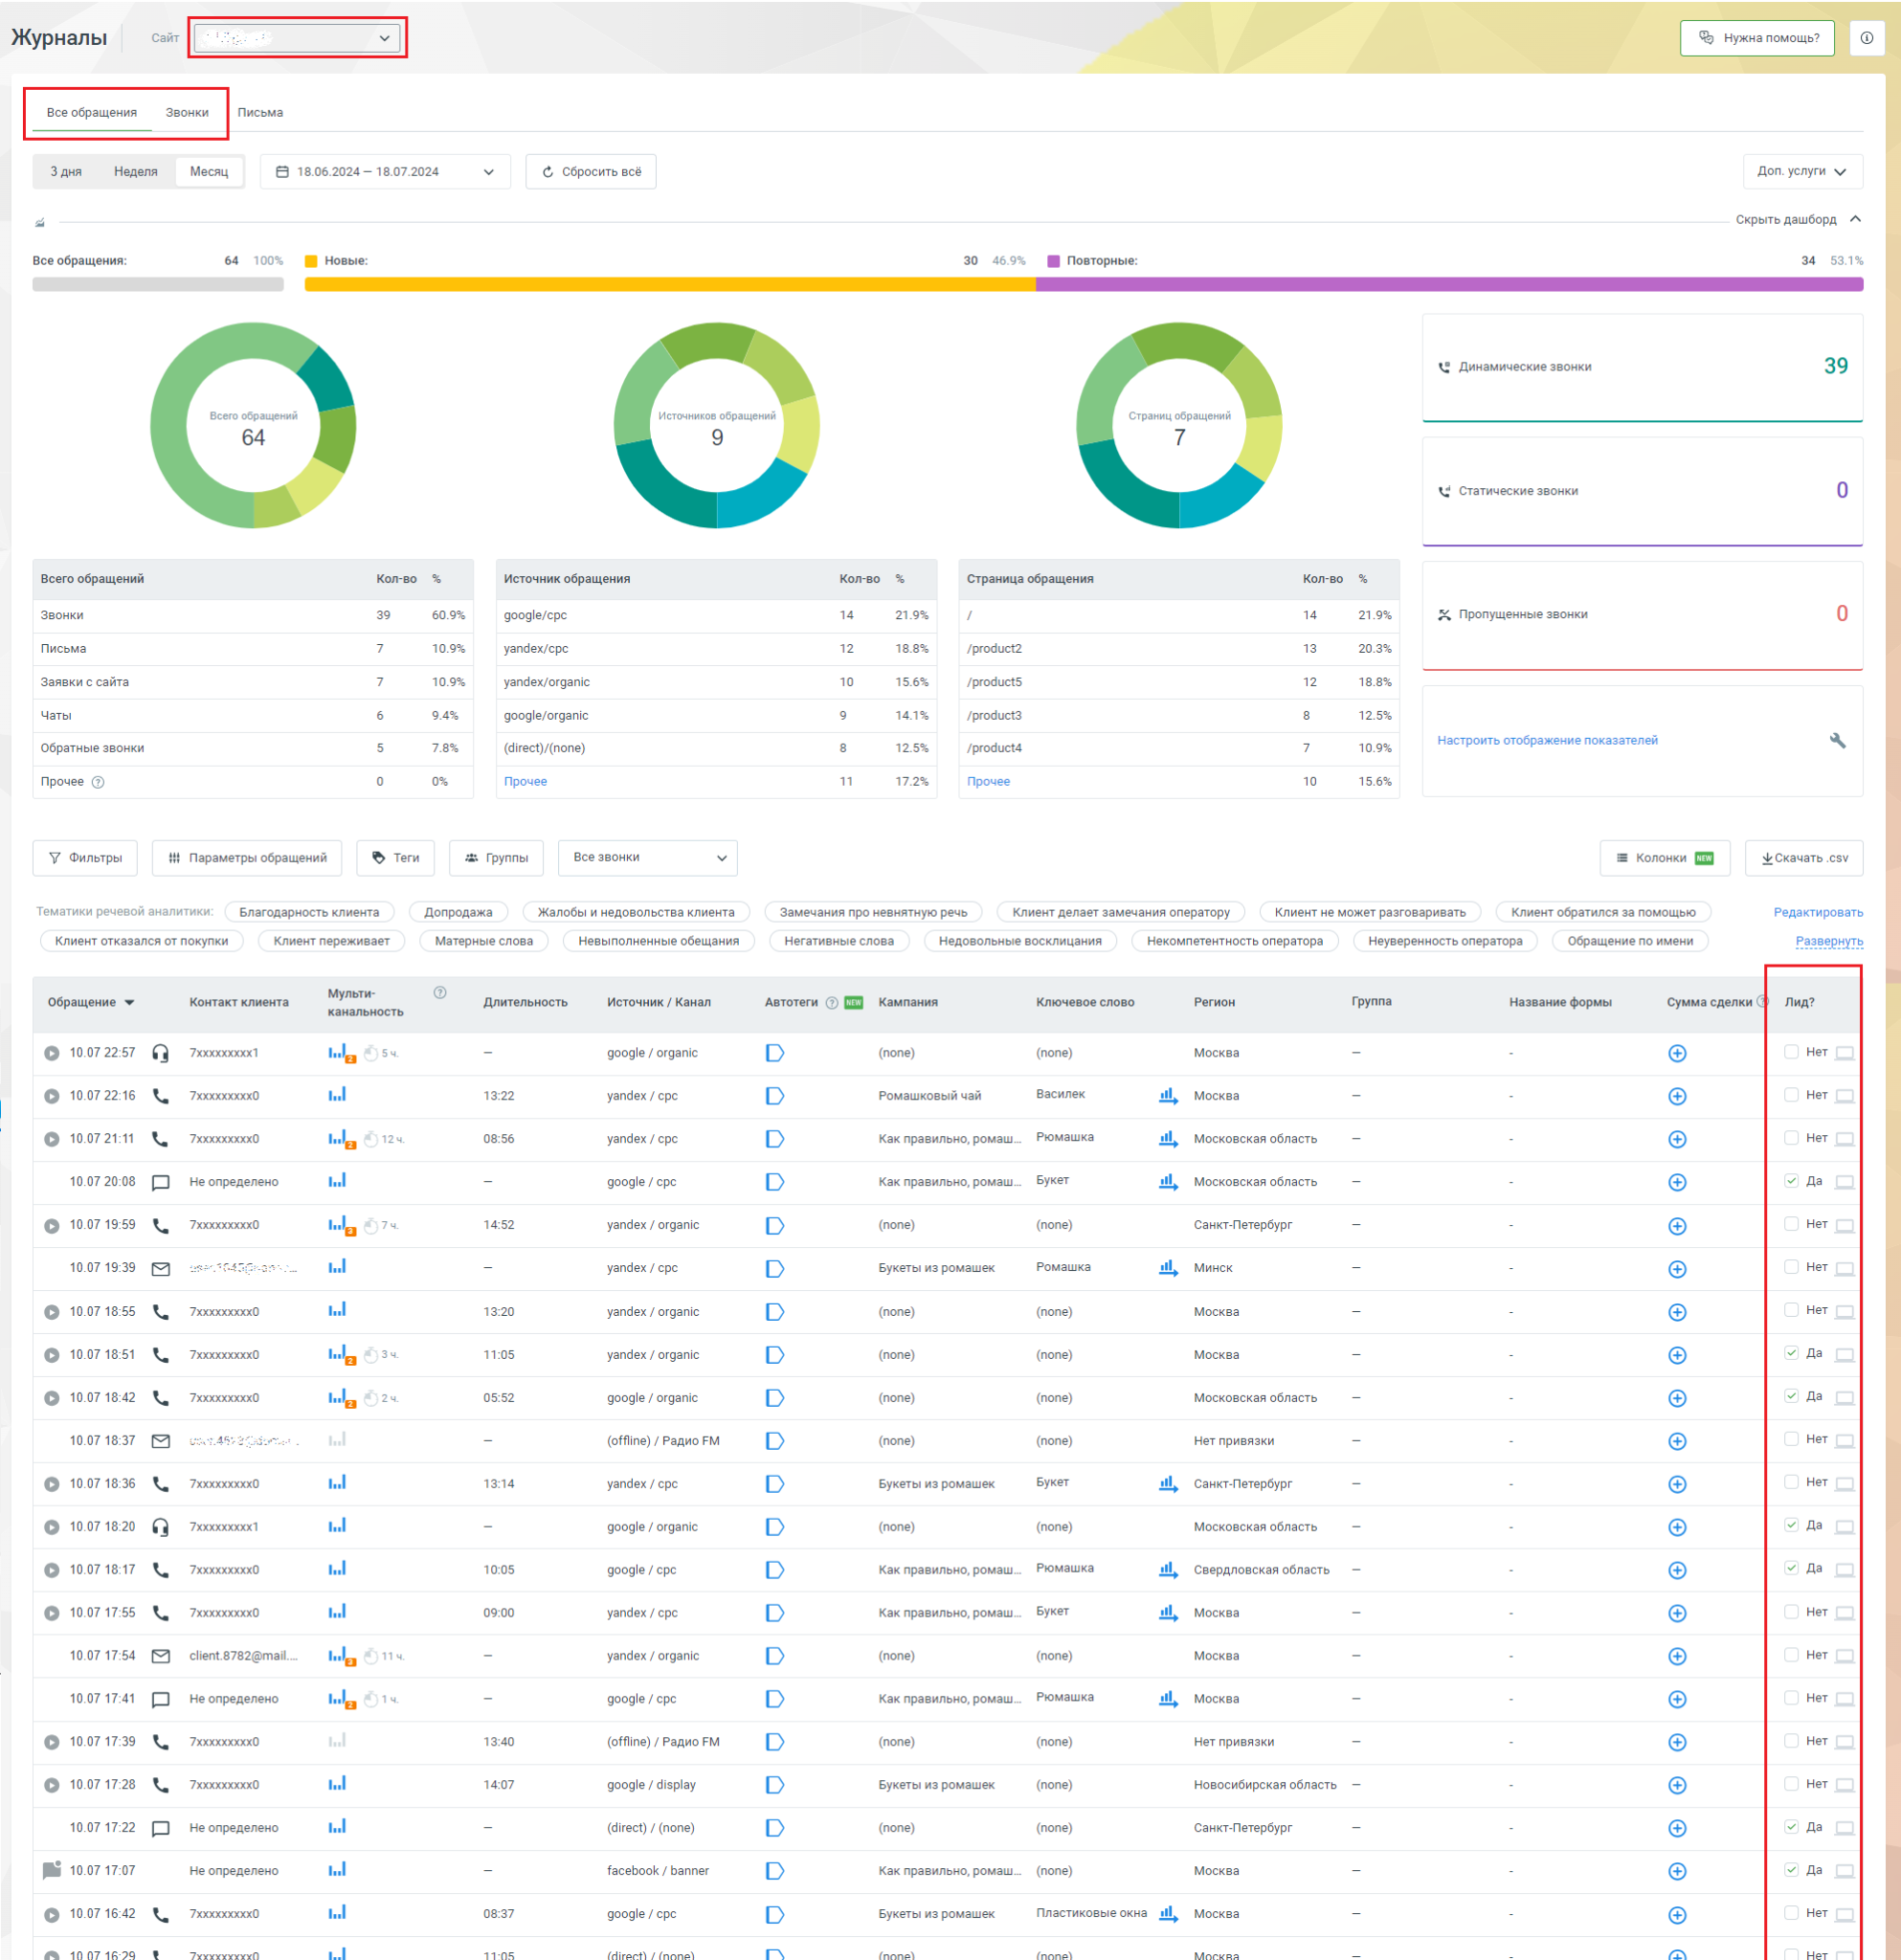The height and width of the screenshot is (1960, 1901).
Task: Click small chart icon above dashboard
Action: 40,222
